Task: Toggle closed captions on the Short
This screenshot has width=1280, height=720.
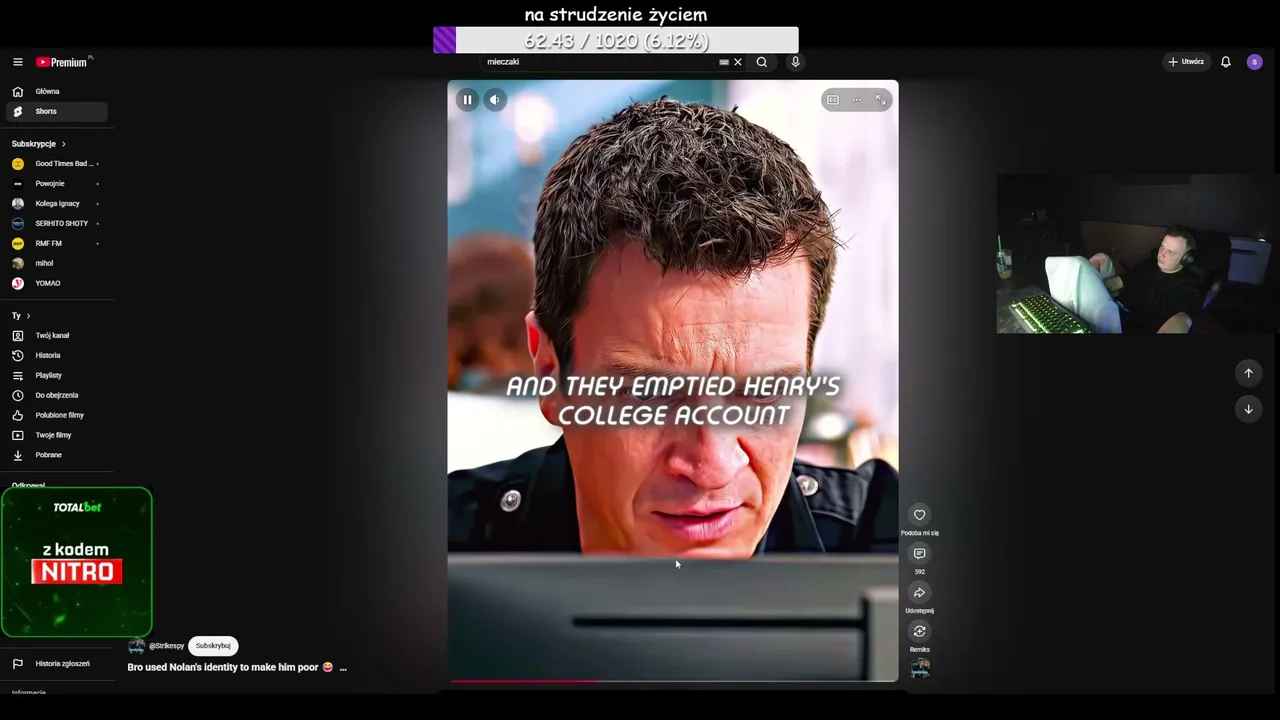Action: pos(833,100)
